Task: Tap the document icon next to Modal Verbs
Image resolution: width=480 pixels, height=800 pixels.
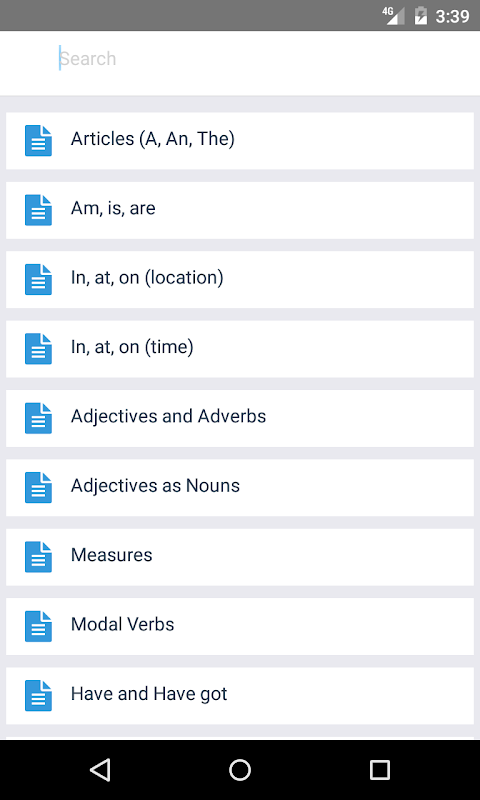Action: coord(38,626)
